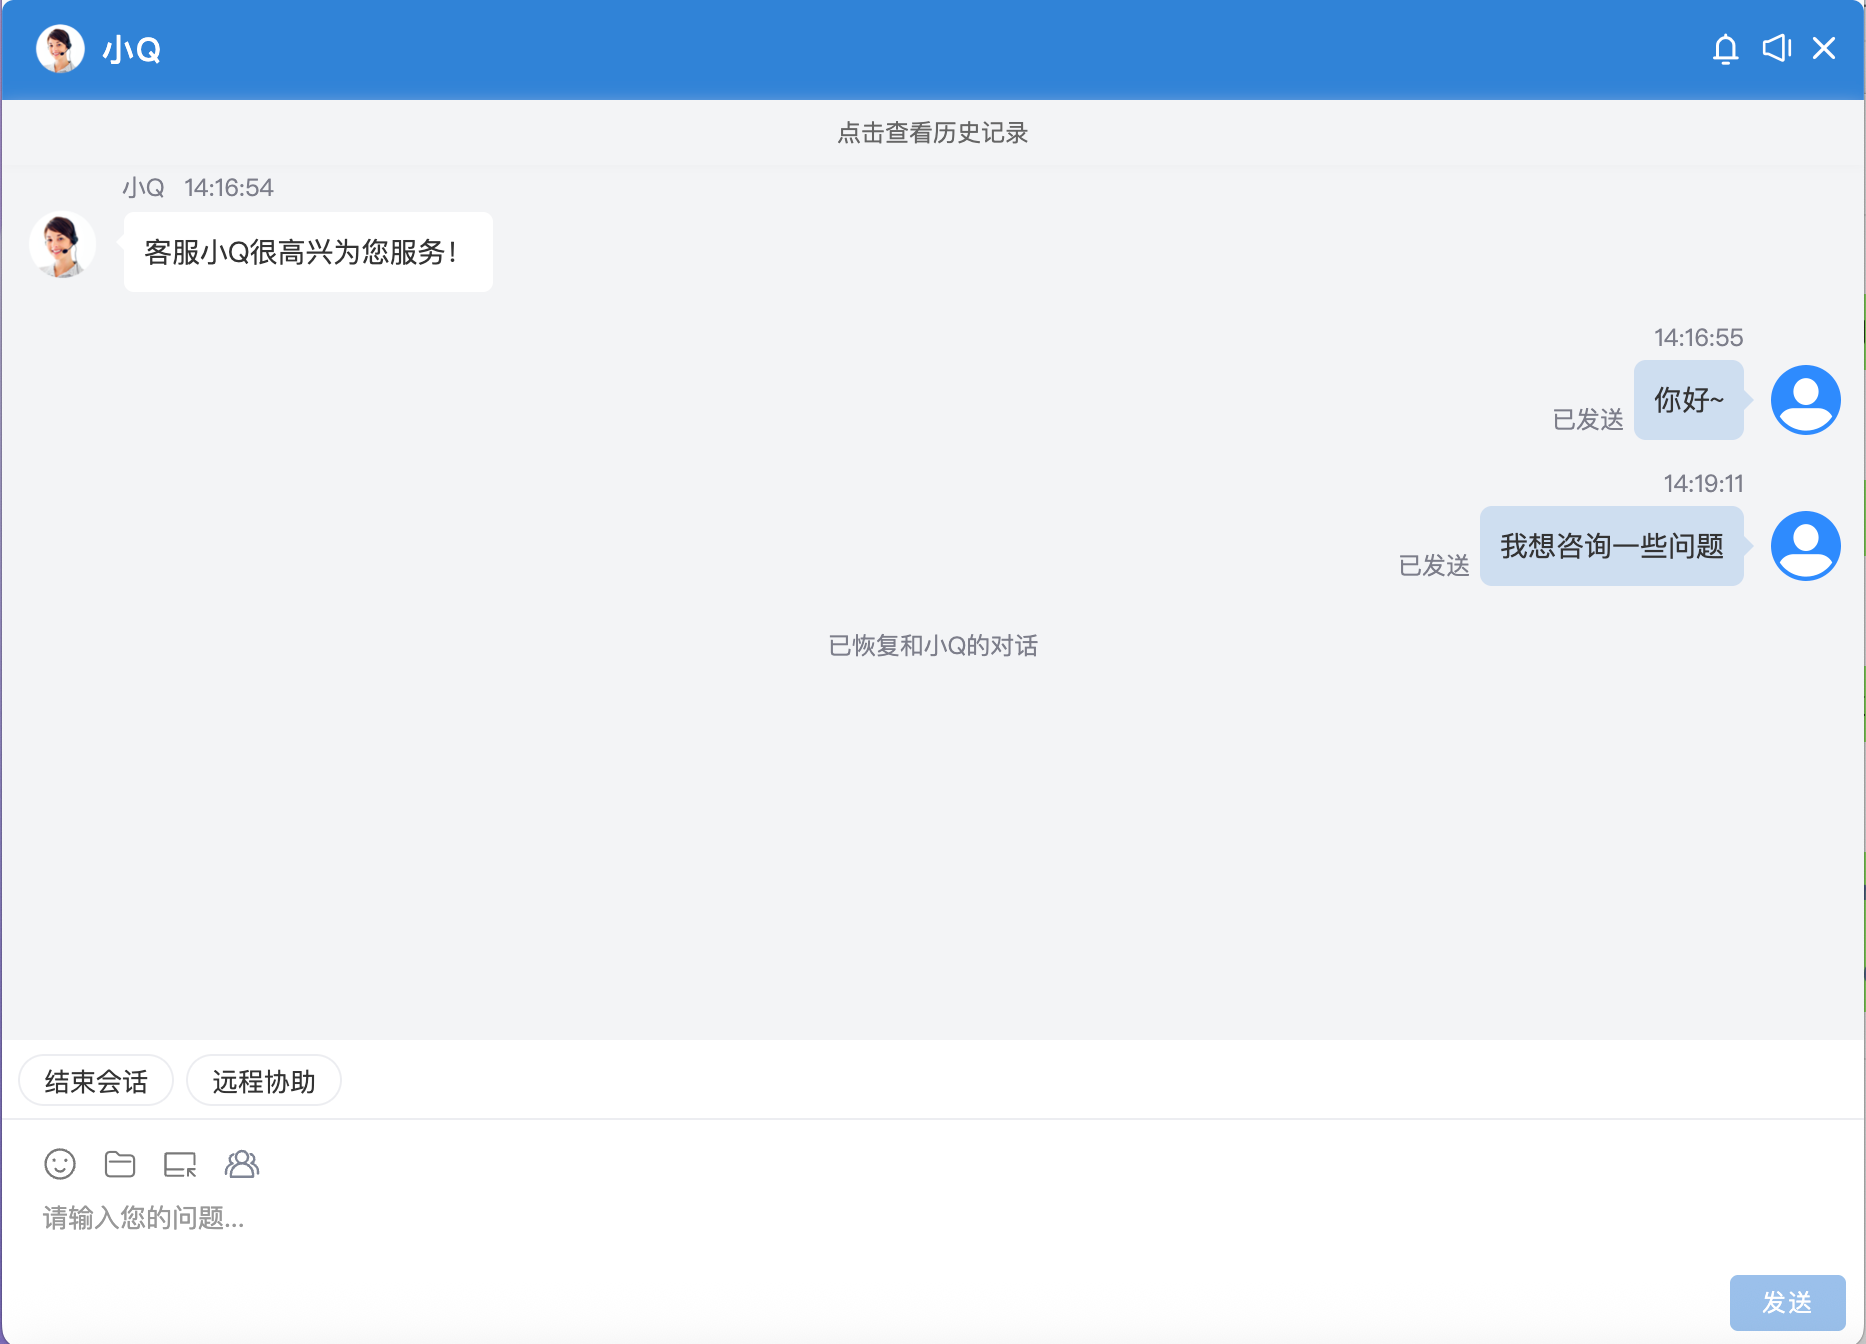Click the folder icon to send file

(120, 1164)
